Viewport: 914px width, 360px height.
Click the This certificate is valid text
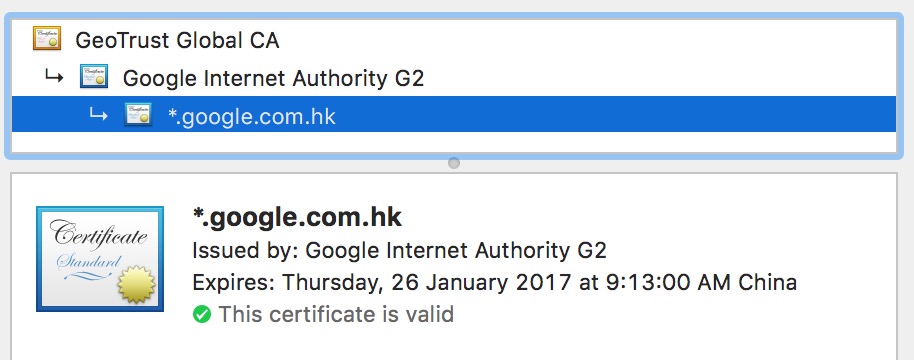tap(336, 315)
